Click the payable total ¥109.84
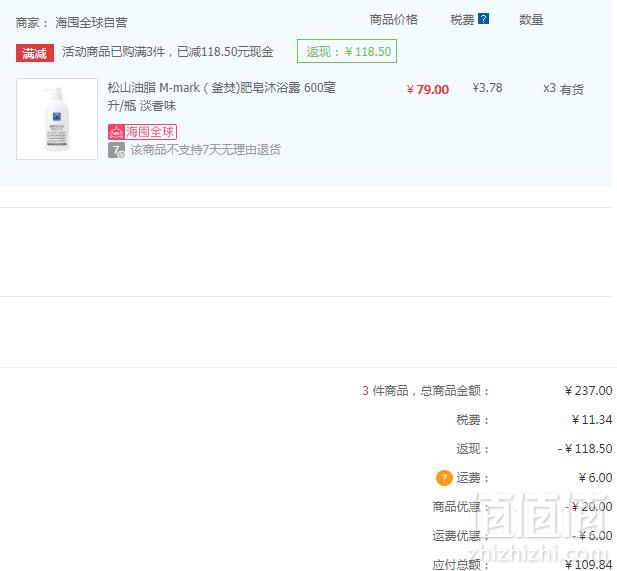The image size is (617, 571). pos(588,564)
